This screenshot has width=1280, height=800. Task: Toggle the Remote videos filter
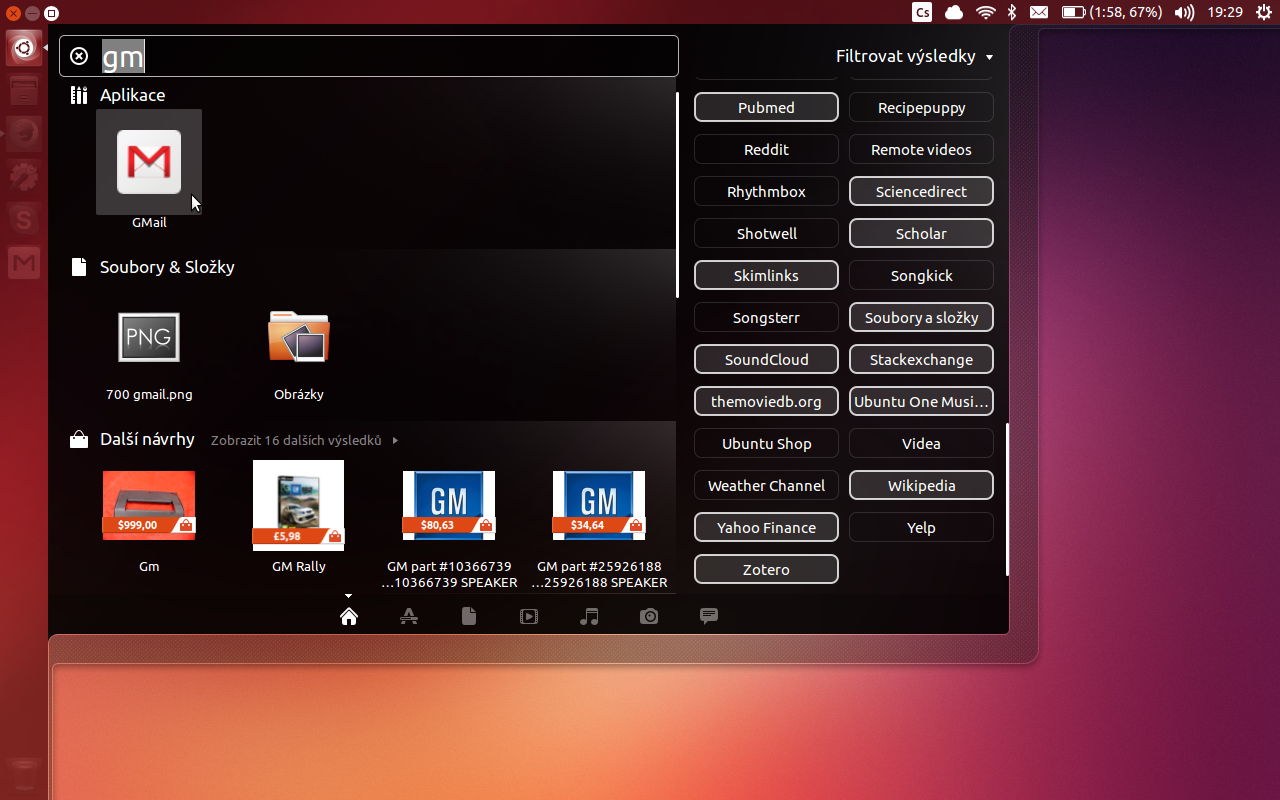pyautogui.click(x=921, y=149)
